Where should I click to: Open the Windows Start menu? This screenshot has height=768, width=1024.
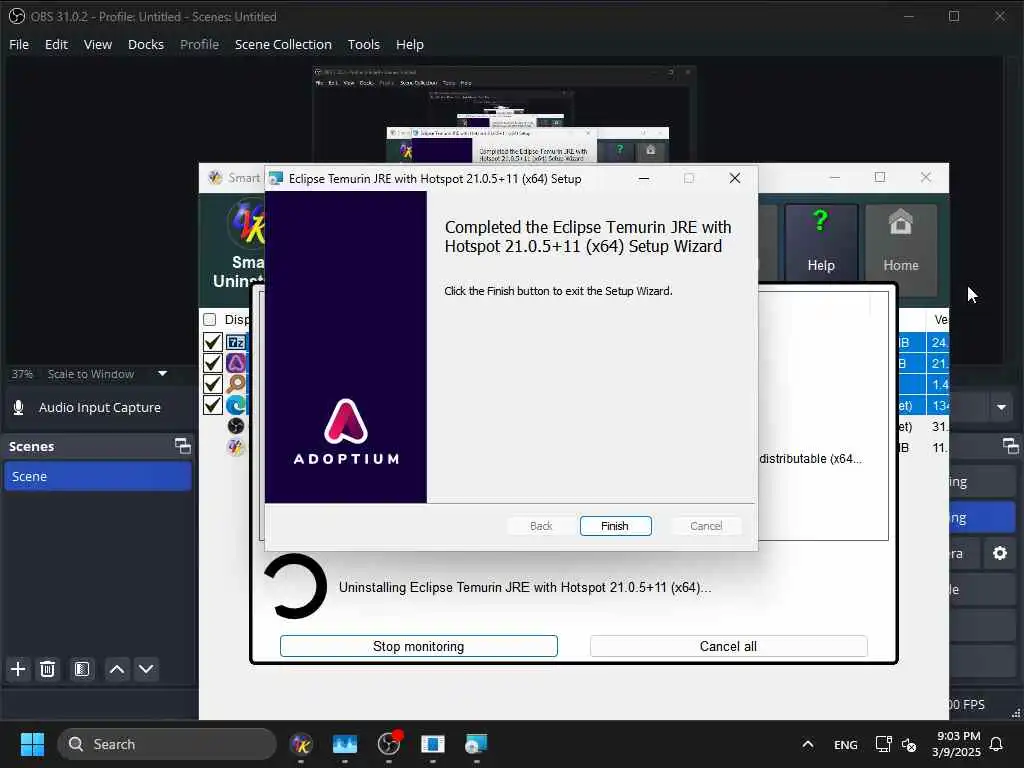coord(32,744)
